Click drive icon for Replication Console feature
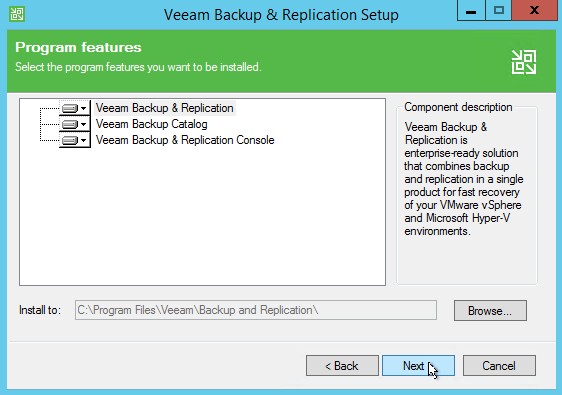562x395 pixels. pos(70,140)
